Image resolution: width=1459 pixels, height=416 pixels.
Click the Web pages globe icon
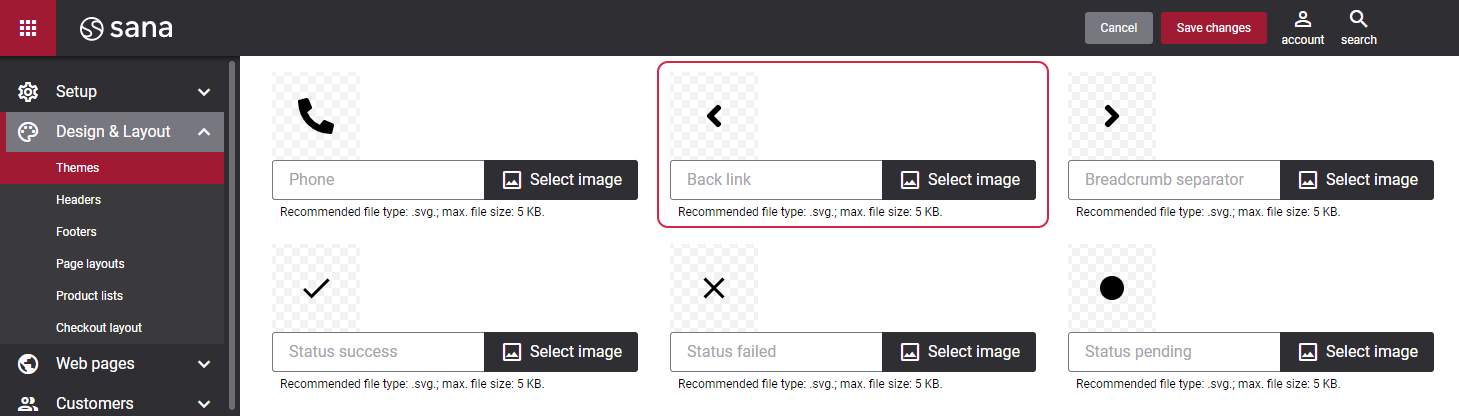(x=28, y=364)
